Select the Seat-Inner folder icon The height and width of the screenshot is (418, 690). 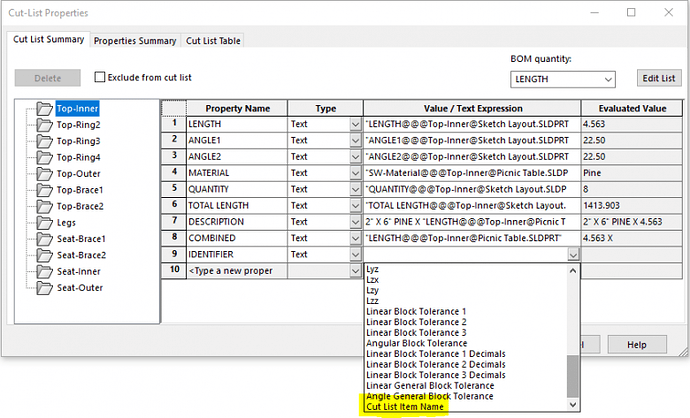click(x=44, y=272)
